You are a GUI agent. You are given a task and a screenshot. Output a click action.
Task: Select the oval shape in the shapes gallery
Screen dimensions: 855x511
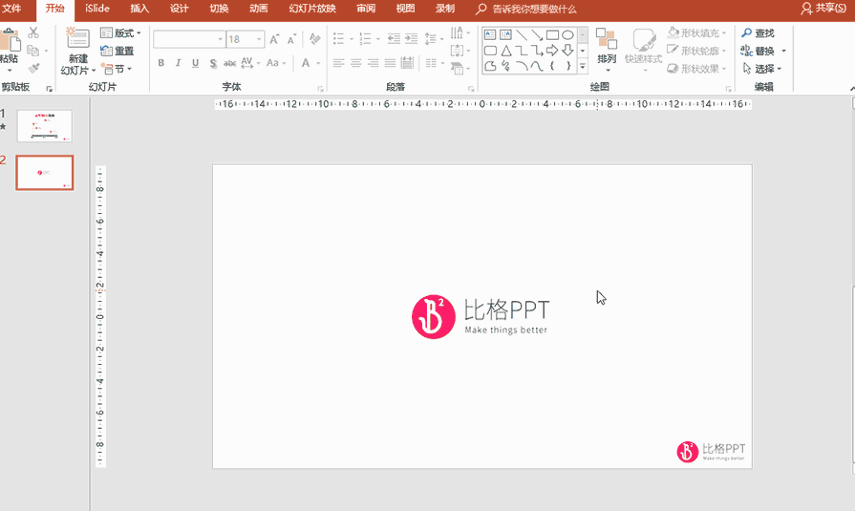tap(567, 34)
